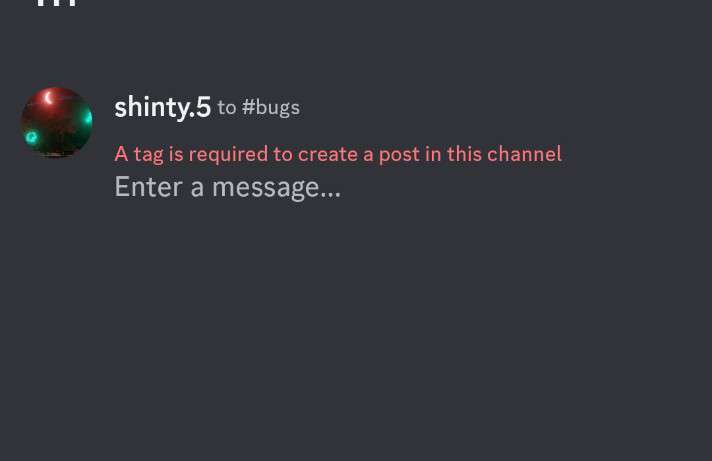Select the shinty.5 username
The height and width of the screenshot is (461, 712).
tap(163, 107)
